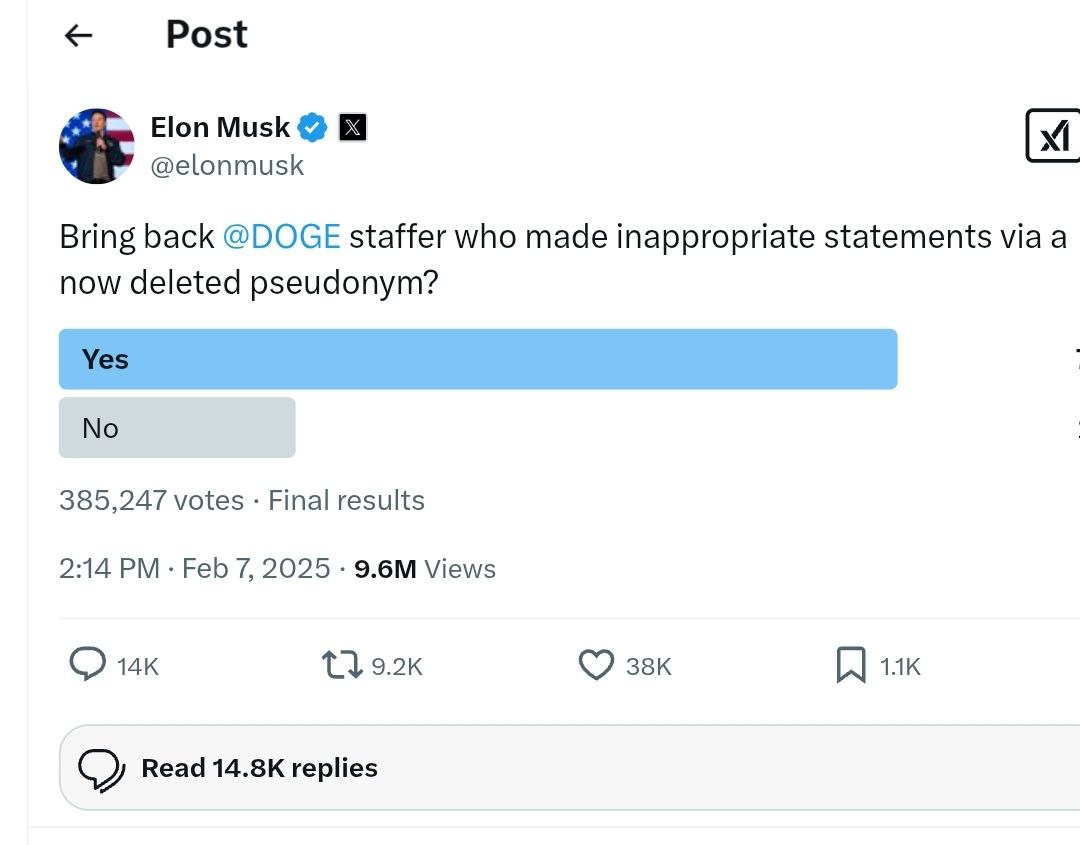Open the @elonmusk handle
This screenshot has width=1080, height=845.
227,165
